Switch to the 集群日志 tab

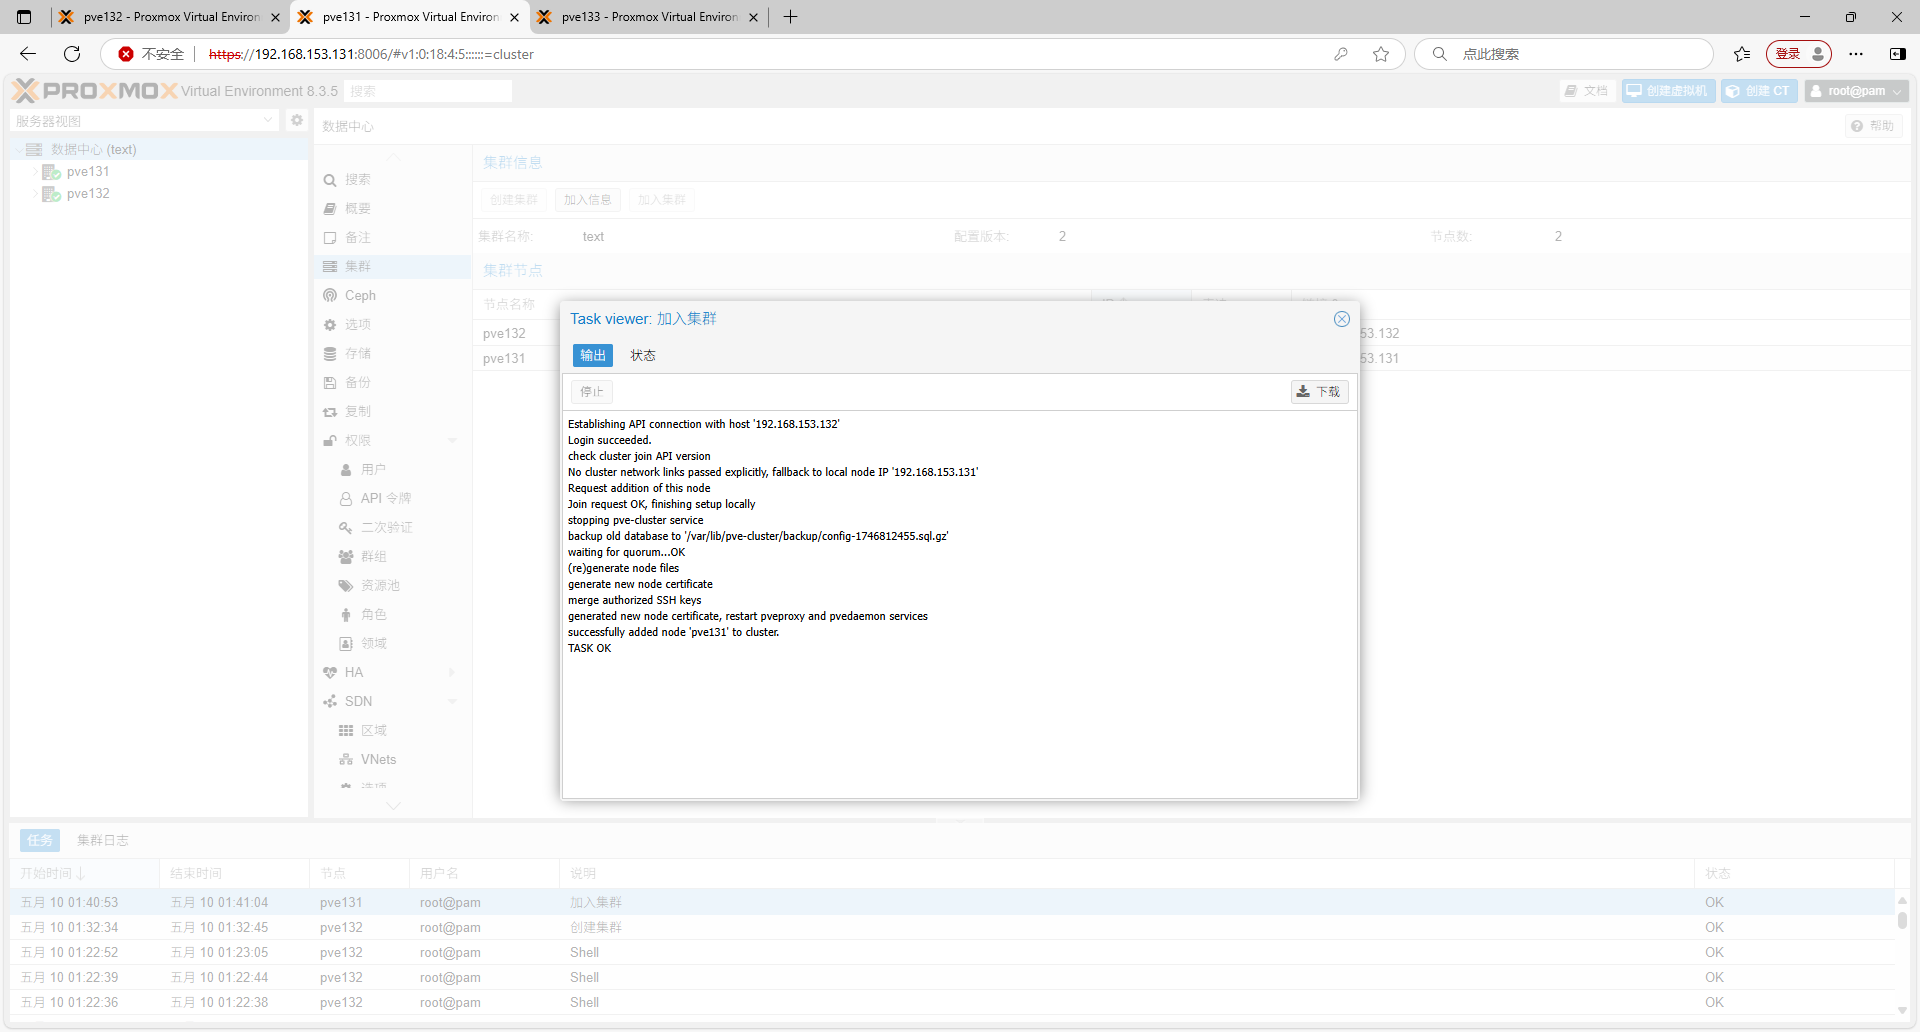click(x=103, y=841)
